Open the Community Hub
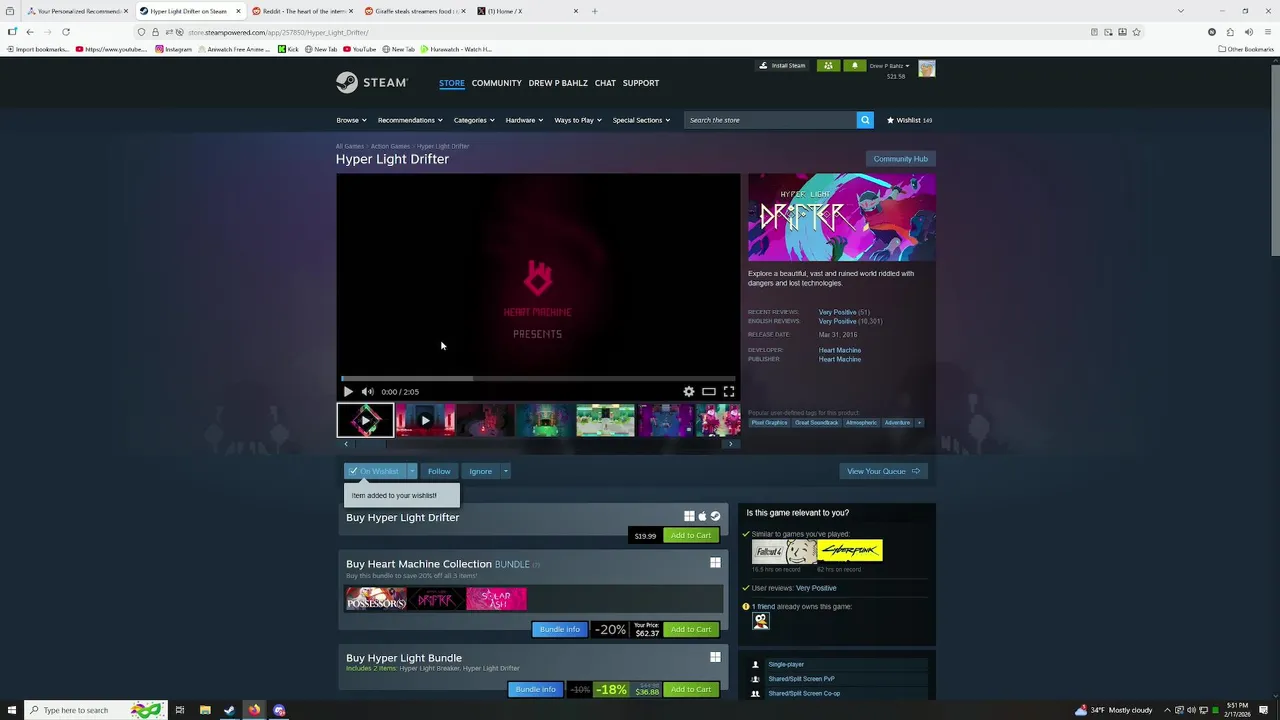 901,159
